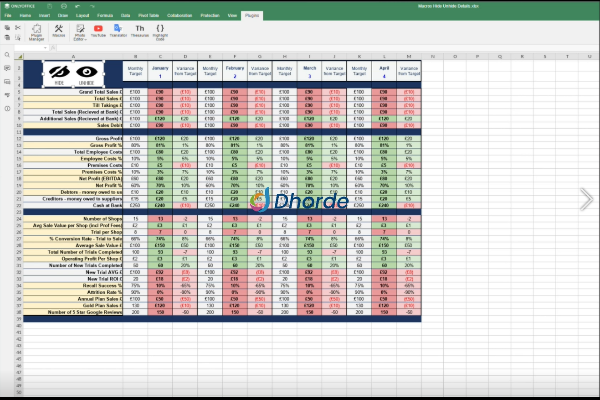
Task: Open the Translator plugin
Action: pyautogui.click(x=120, y=32)
